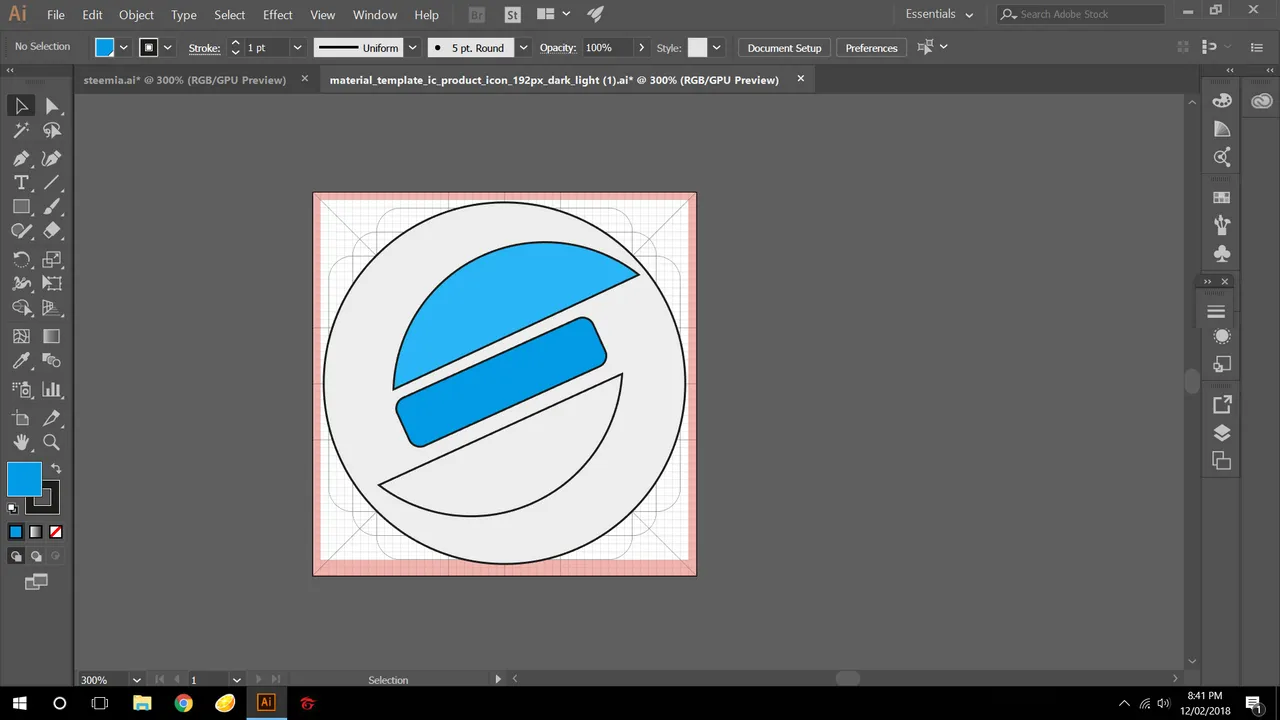
Task: Select the Direct Selection tool
Action: tap(52, 106)
